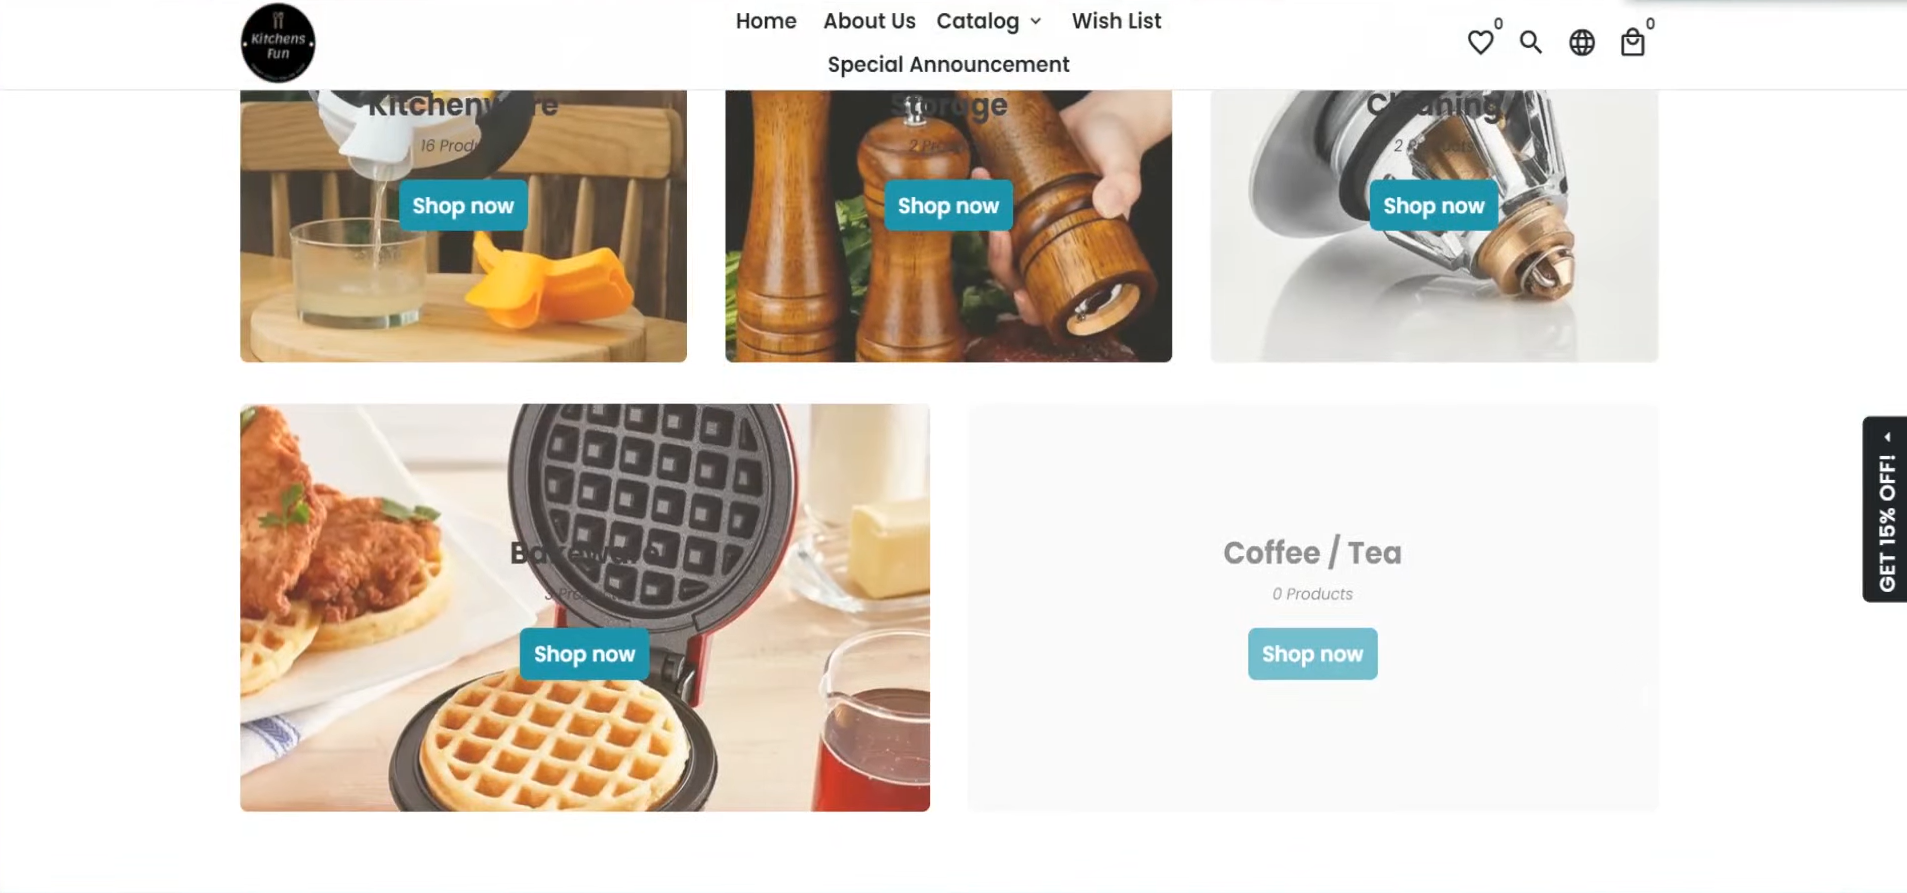Go to the Home page

766,21
